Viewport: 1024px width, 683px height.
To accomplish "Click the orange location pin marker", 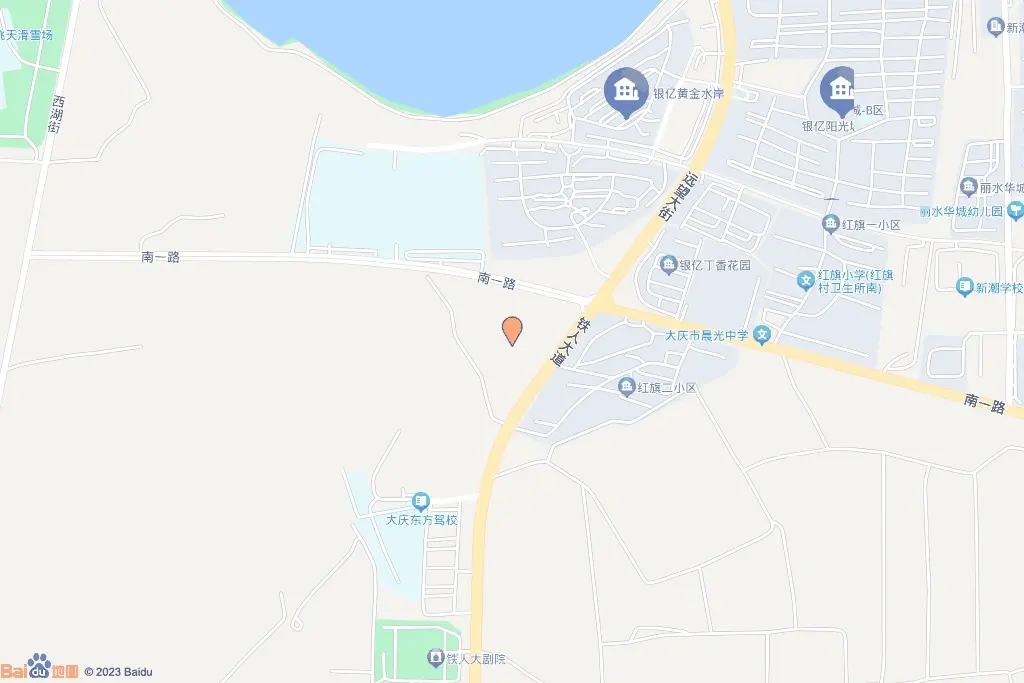I will 512,330.
